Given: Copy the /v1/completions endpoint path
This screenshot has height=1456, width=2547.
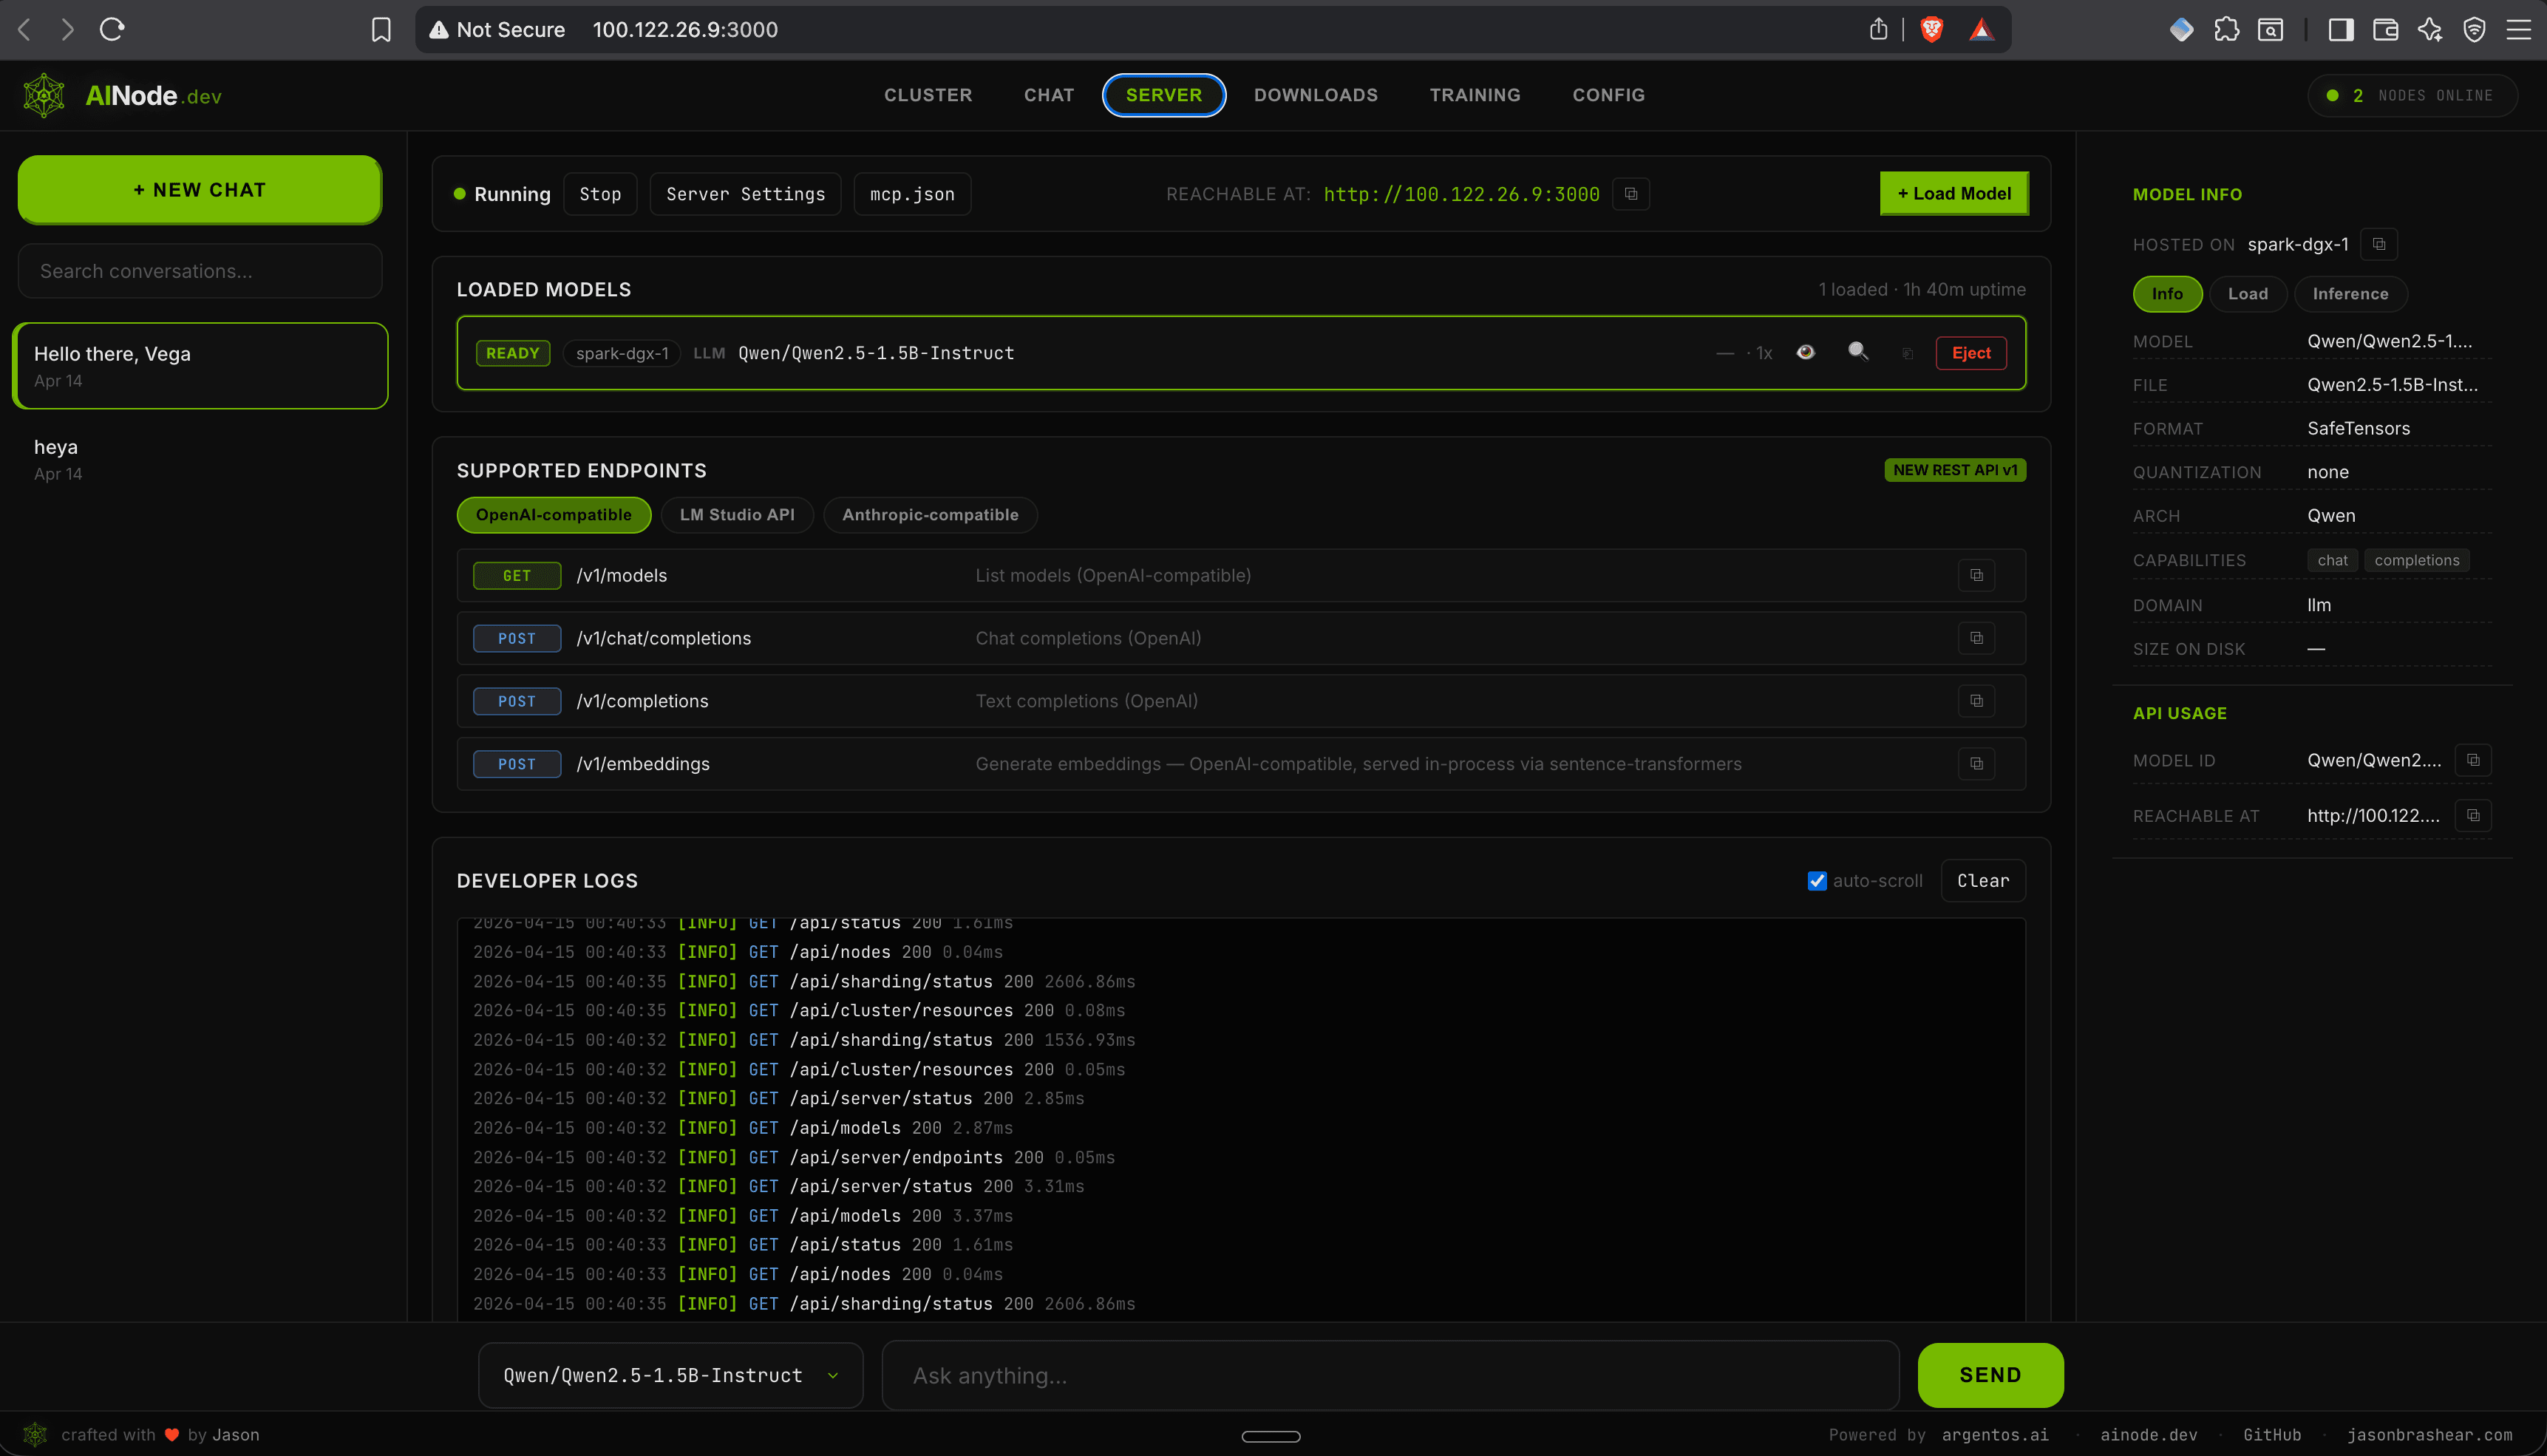Looking at the screenshot, I should point(1976,701).
